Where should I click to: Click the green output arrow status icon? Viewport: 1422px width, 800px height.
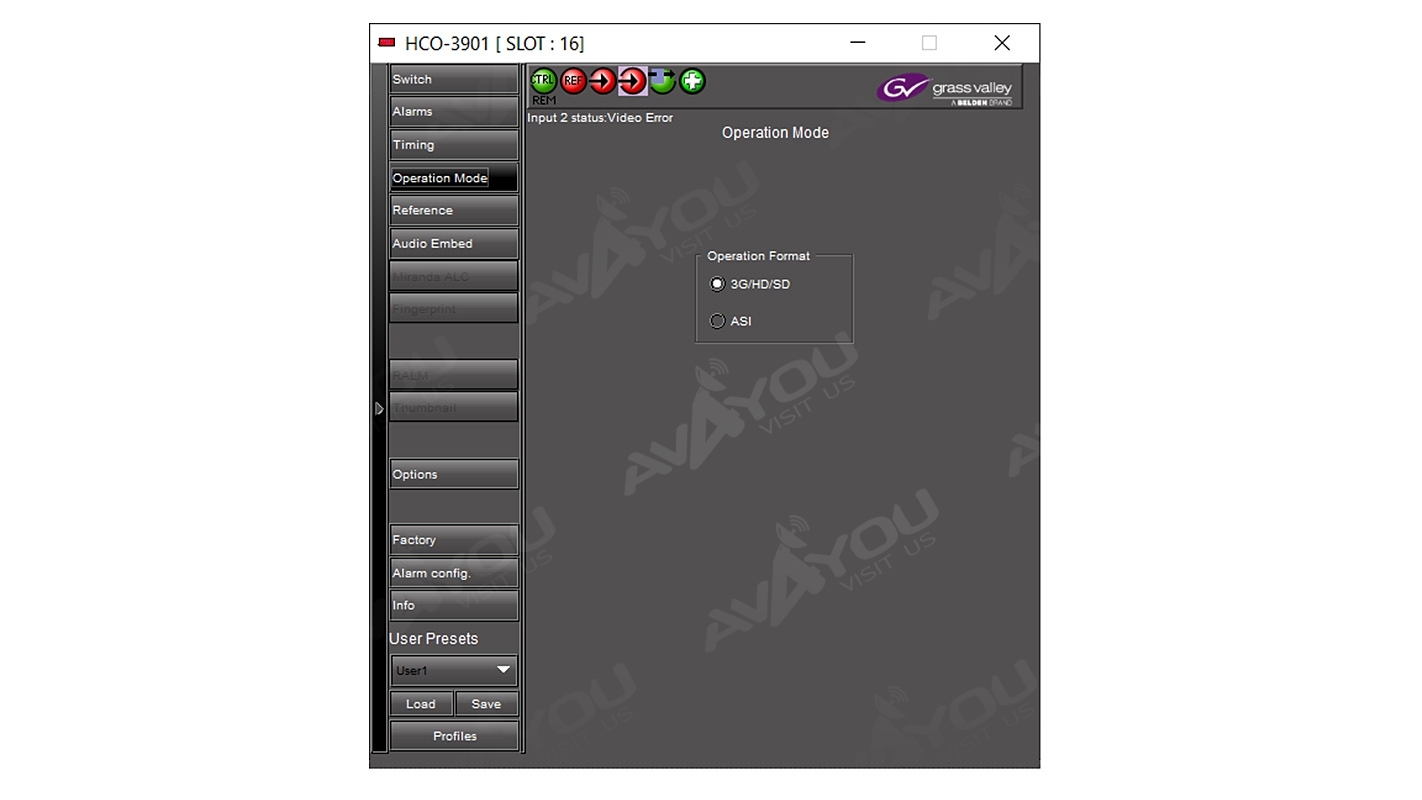tap(662, 81)
